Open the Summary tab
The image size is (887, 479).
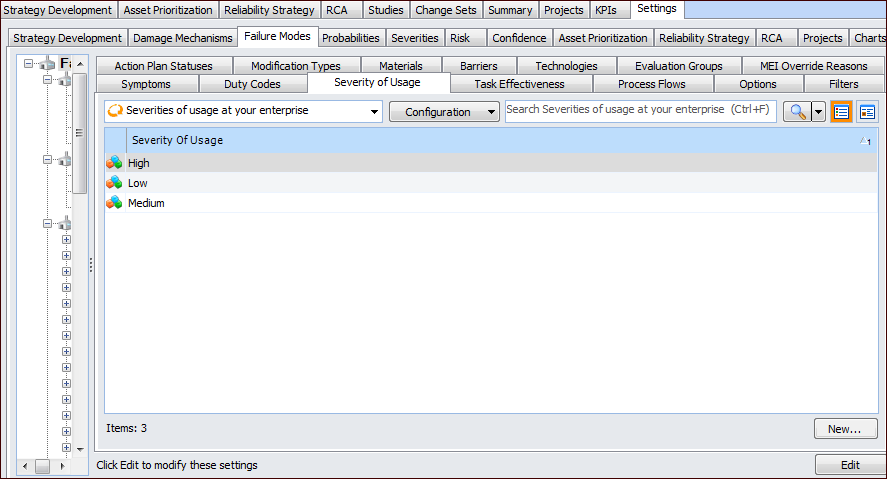[x=510, y=10]
